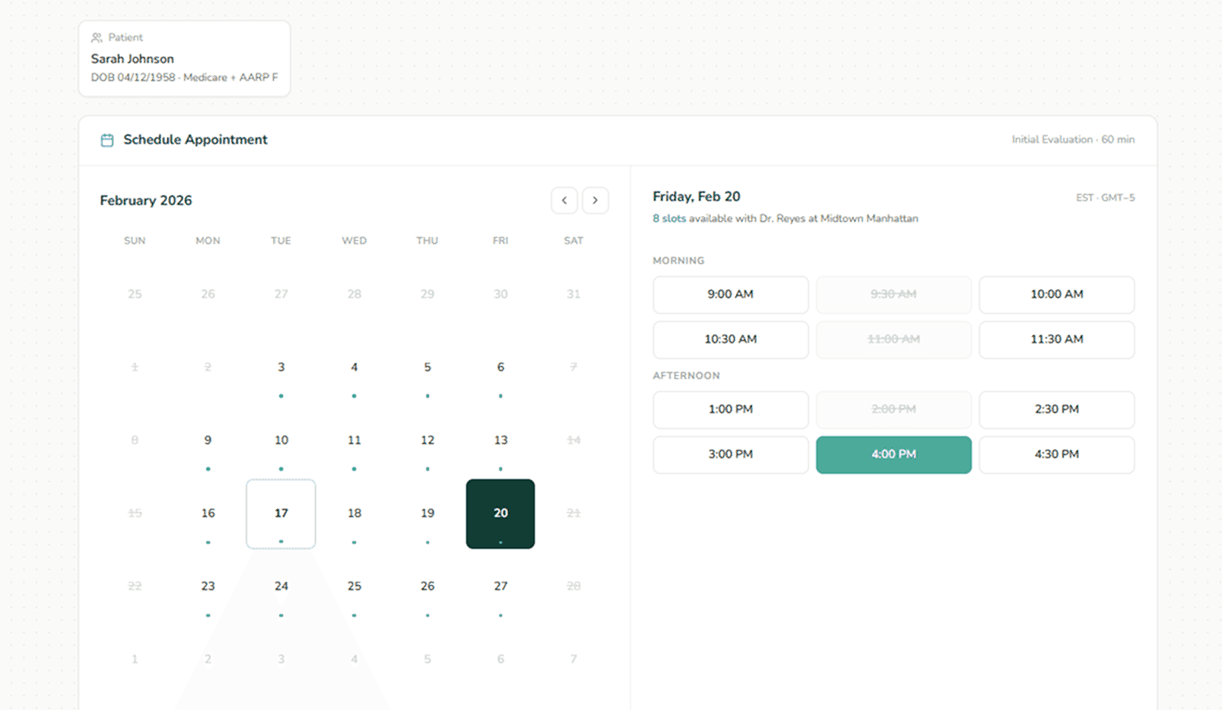Go to previous month with left chevron
1222x710 pixels.
pyautogui.click(x=564, y=200)
